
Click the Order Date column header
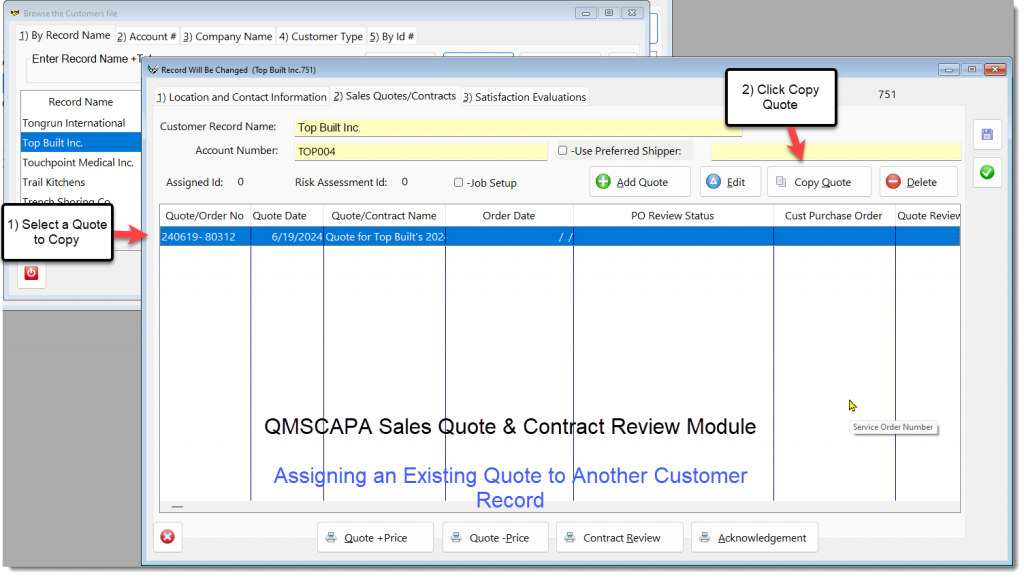click(x=509, y=215)
